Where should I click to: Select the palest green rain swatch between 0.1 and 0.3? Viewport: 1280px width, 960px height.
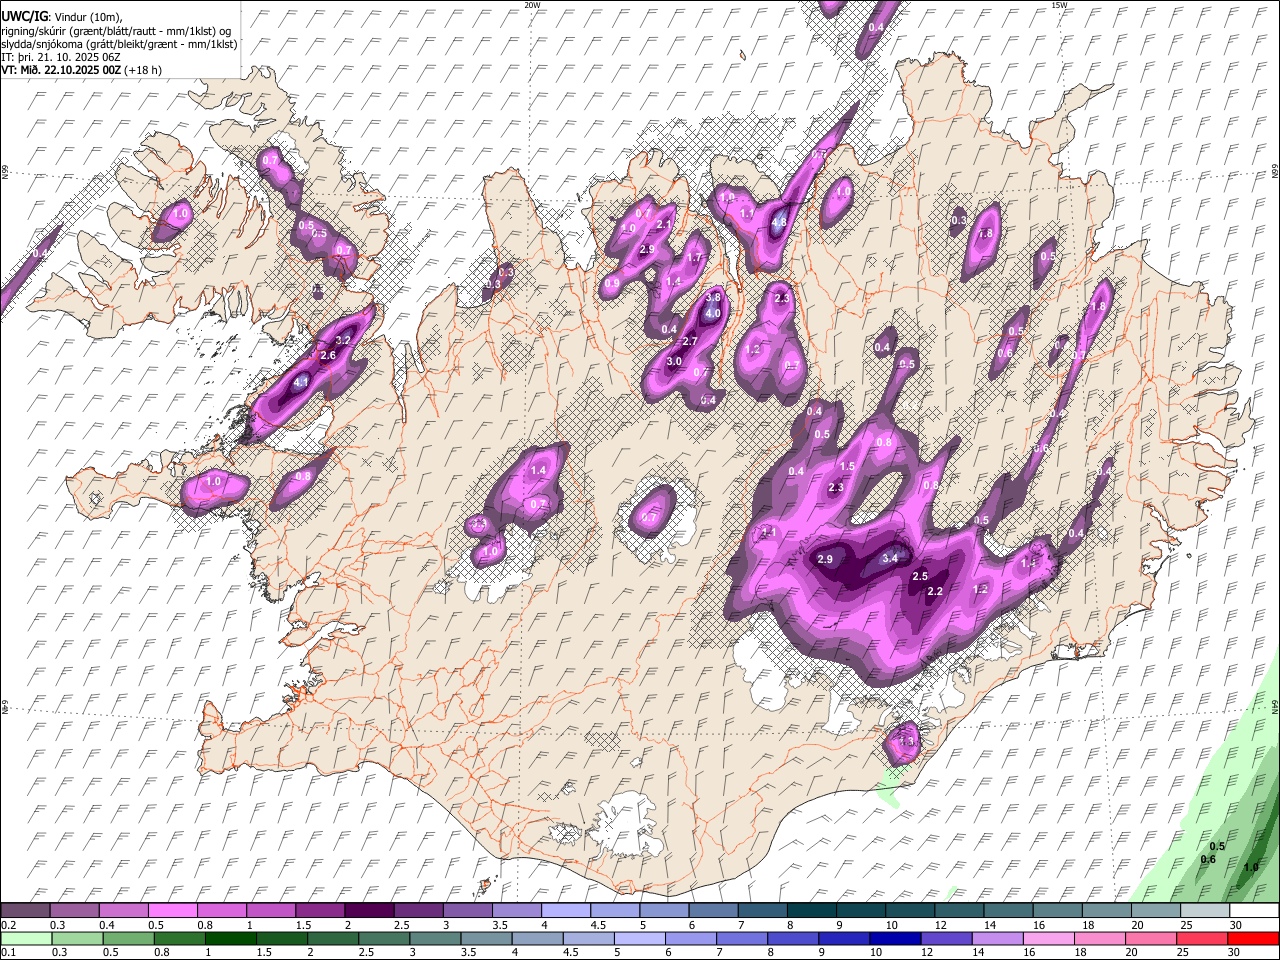(27, 938)
